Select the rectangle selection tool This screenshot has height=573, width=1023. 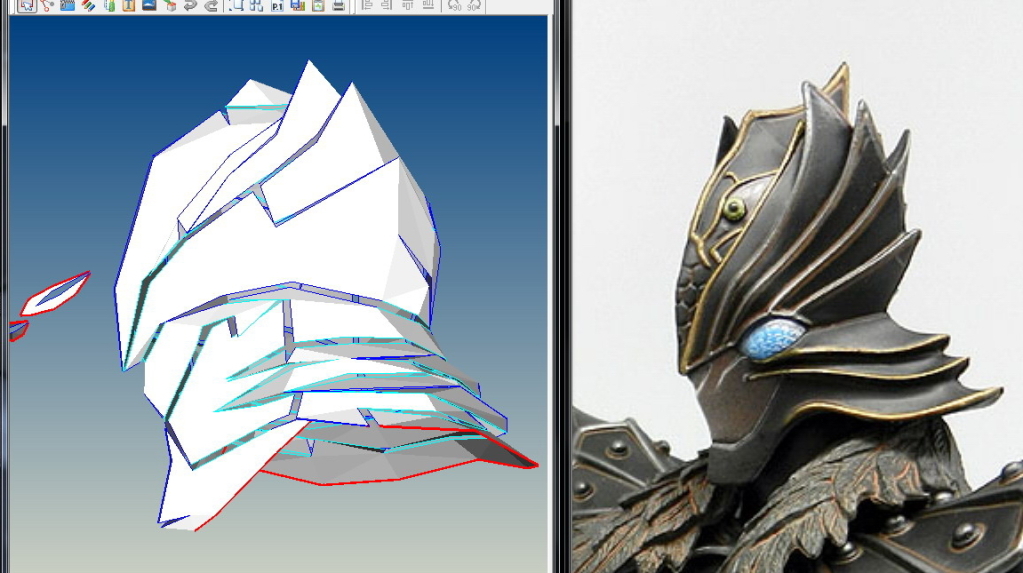click(x=236, y=5)
